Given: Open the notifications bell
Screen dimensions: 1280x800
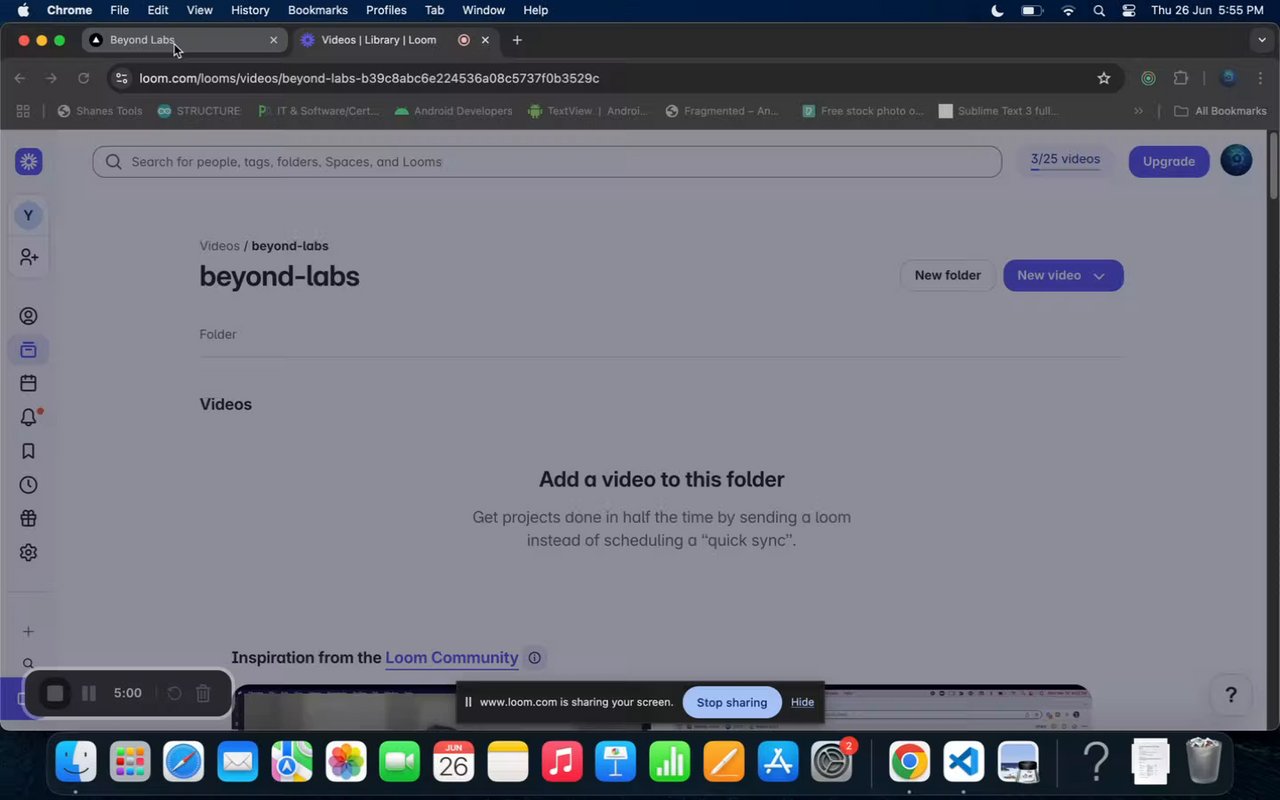Looking at the screenshot, I should 29,417.
